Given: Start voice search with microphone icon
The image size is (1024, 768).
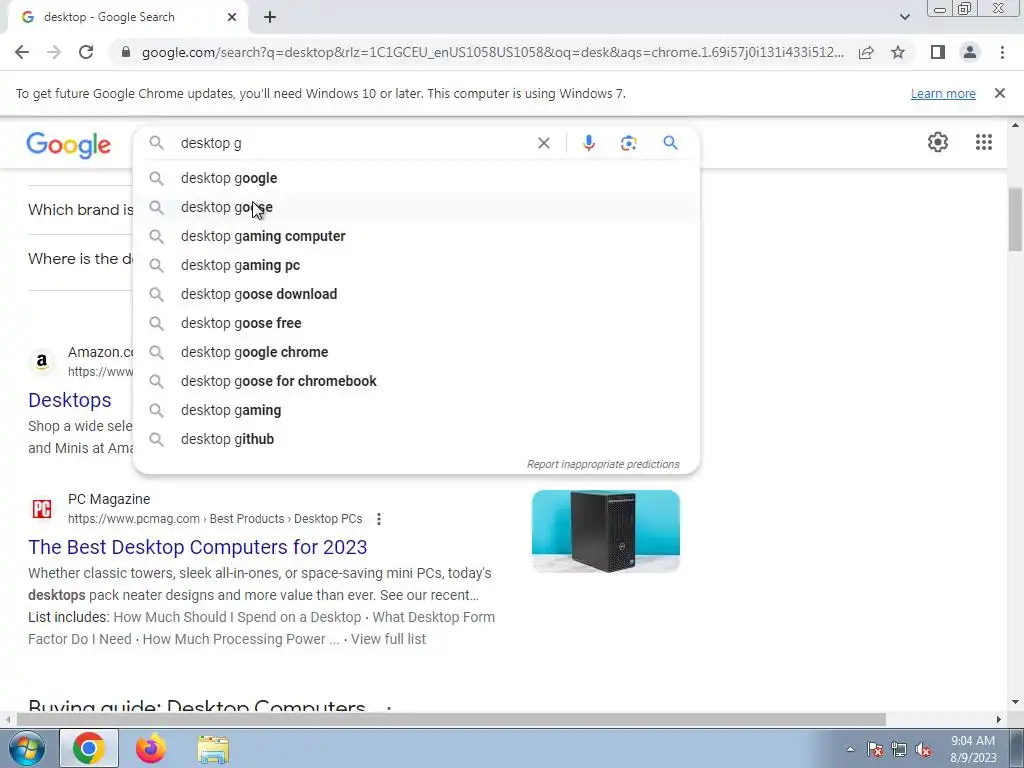Looking at the screenshot, I should point(588,143).
